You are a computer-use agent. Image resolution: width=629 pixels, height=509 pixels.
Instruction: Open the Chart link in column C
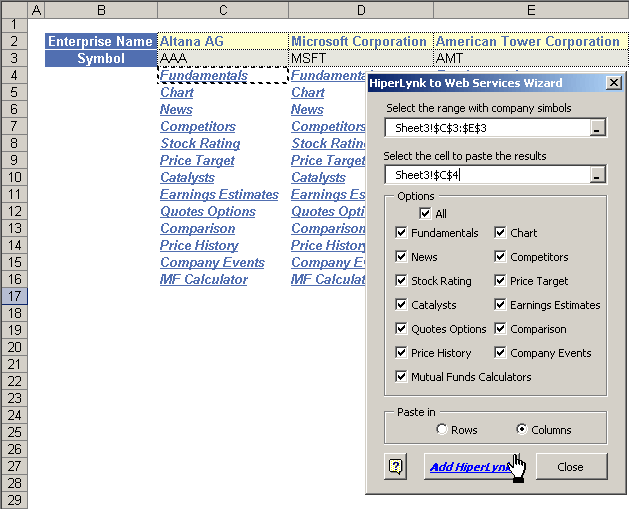click(x=177, y=92)
